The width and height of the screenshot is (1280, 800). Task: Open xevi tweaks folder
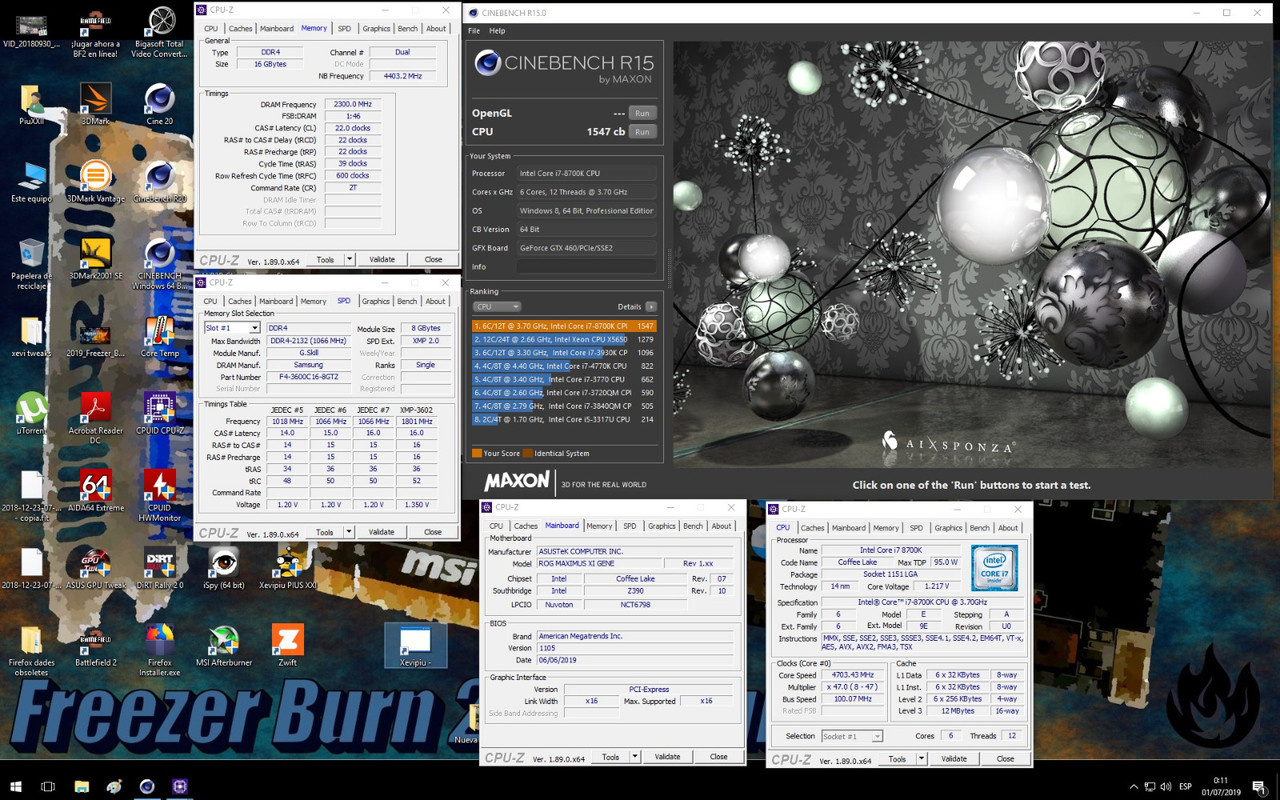pyautogui.click(x=31, y=337)
